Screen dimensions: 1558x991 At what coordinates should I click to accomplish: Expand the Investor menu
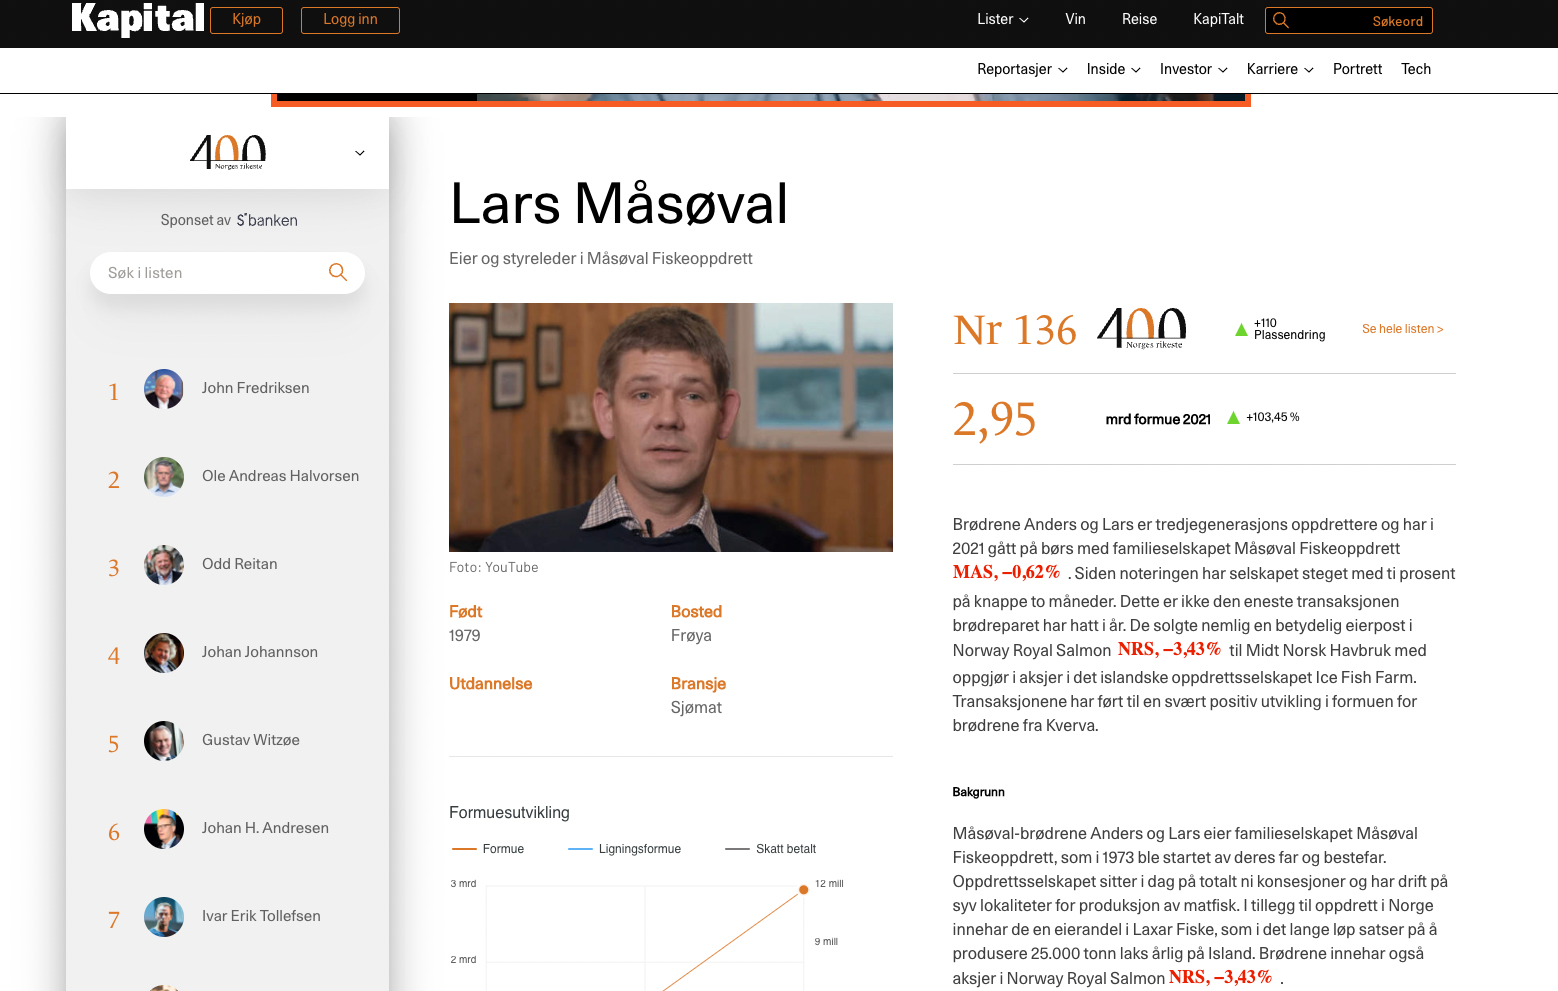pyautogui.click(x=1193, y=69)
